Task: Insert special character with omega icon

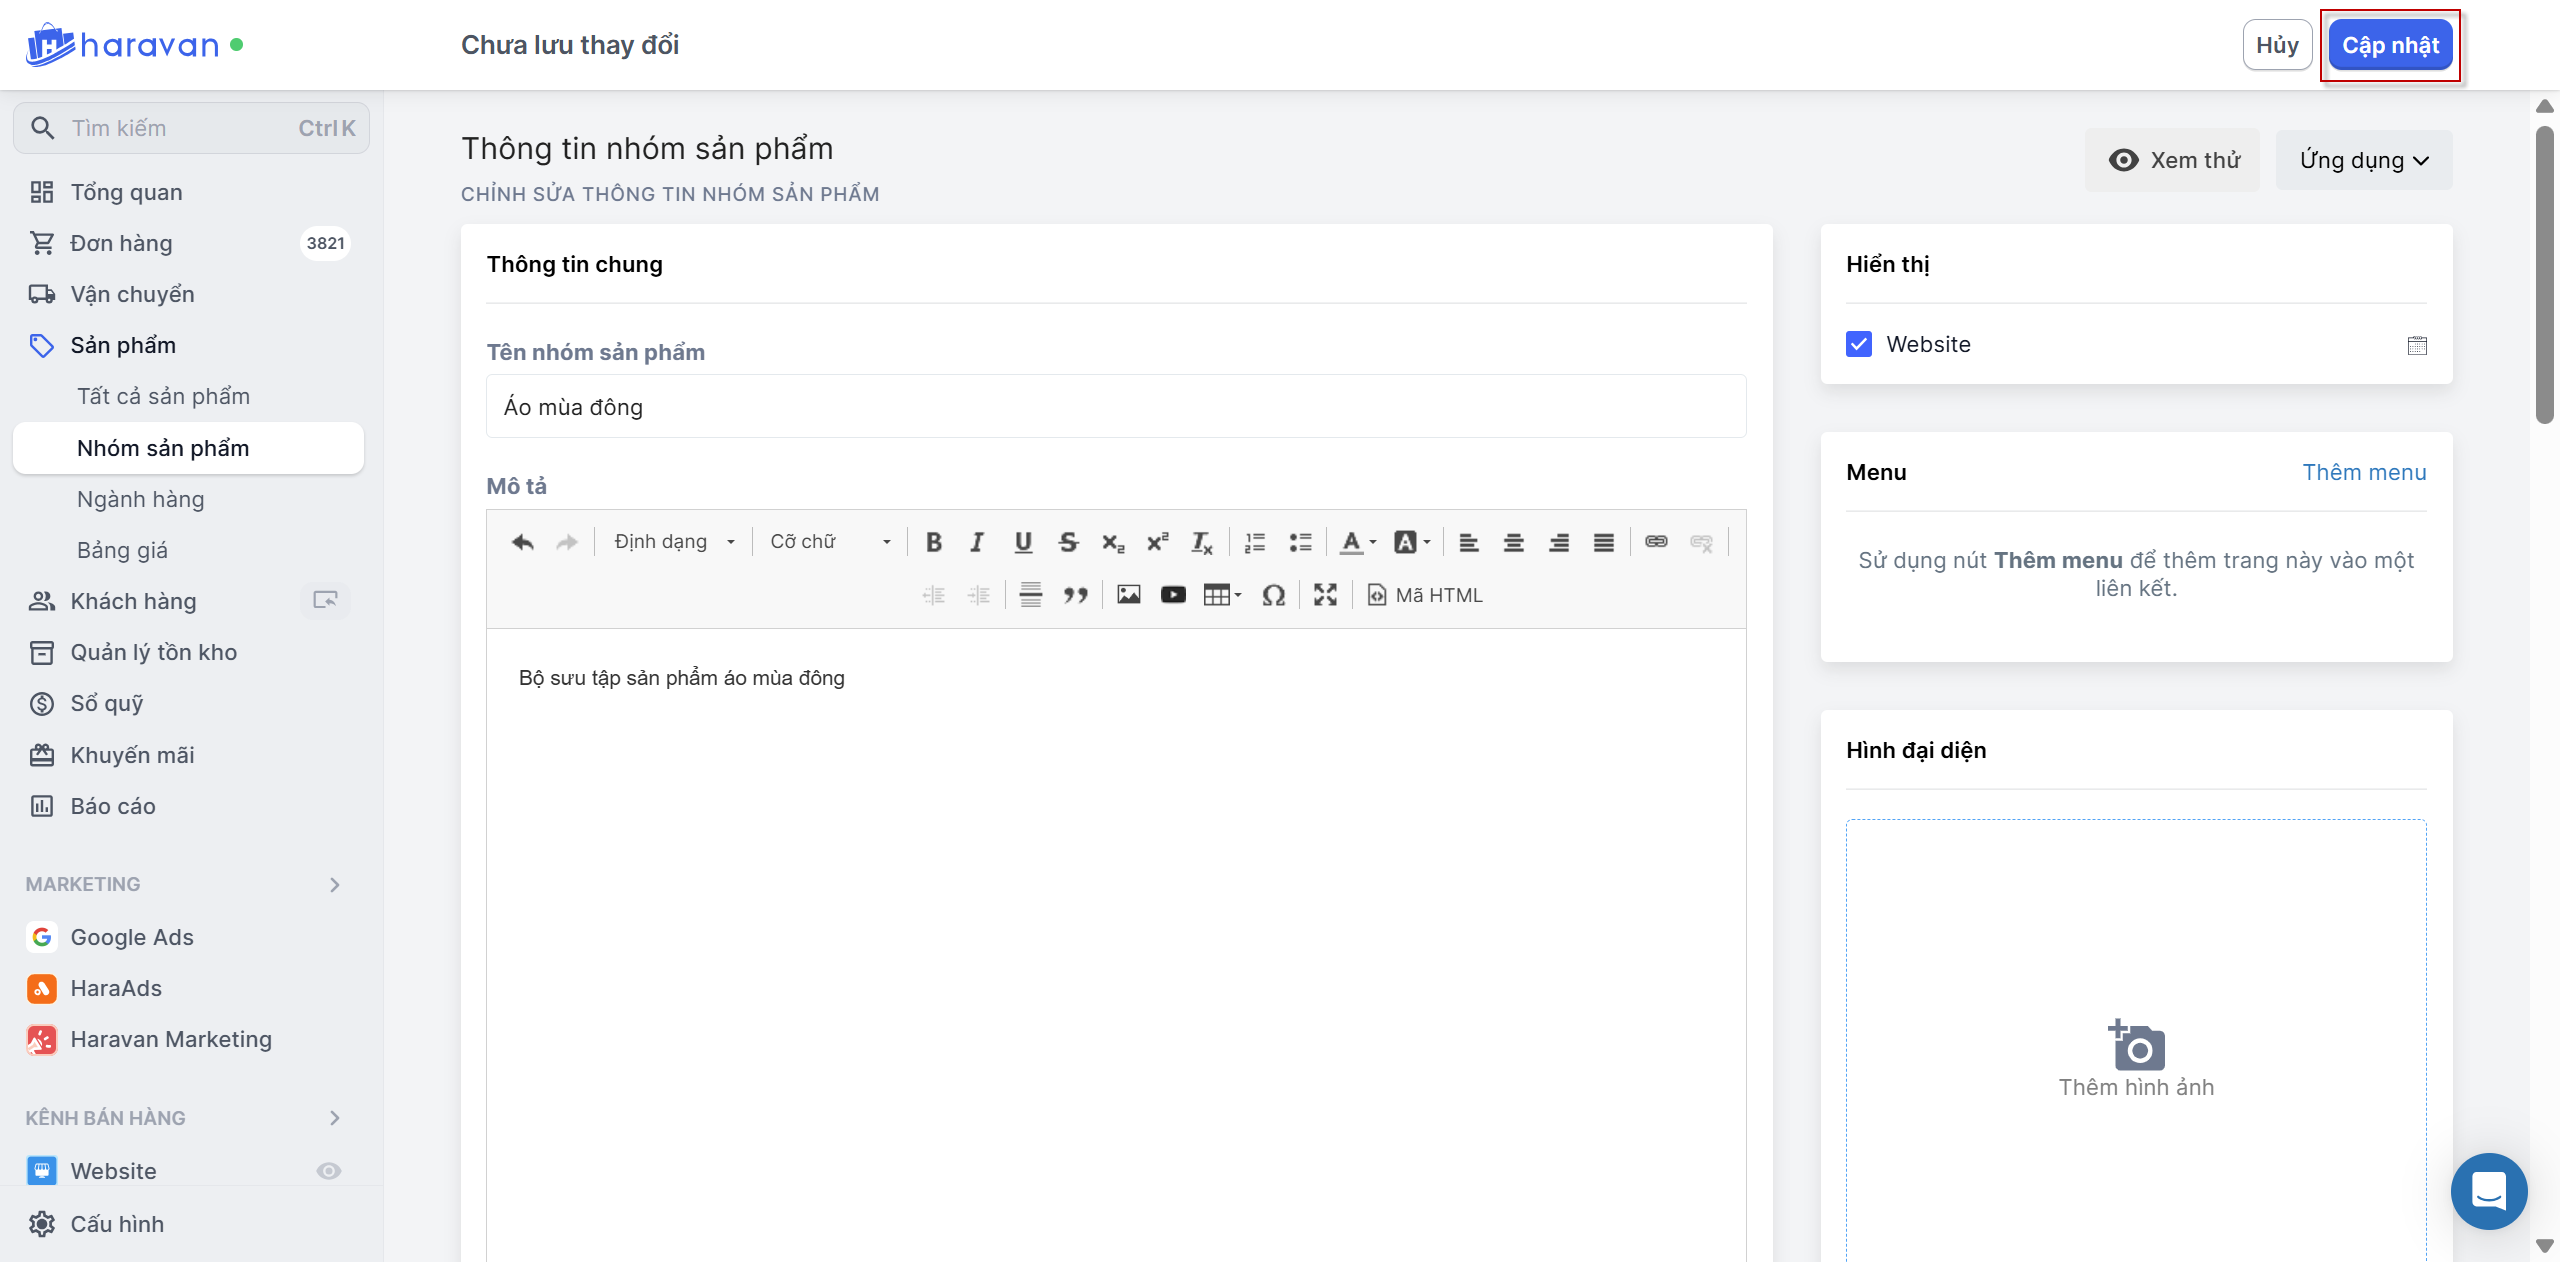Action: tap(1273, 595)
